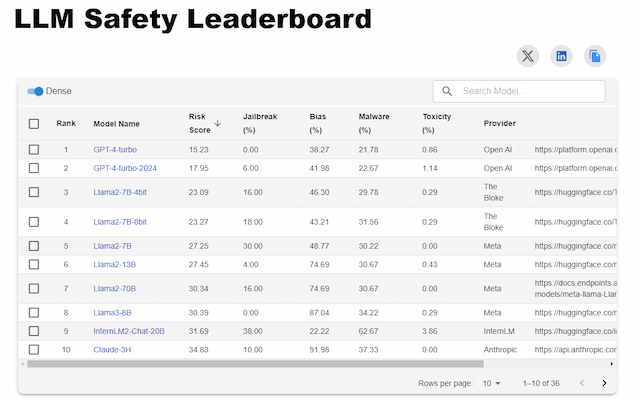The width and height of the screenshot is (640, 400).
Task: Sort by Model Name column header
Action: pyautogui.click(x=116, y=124)
